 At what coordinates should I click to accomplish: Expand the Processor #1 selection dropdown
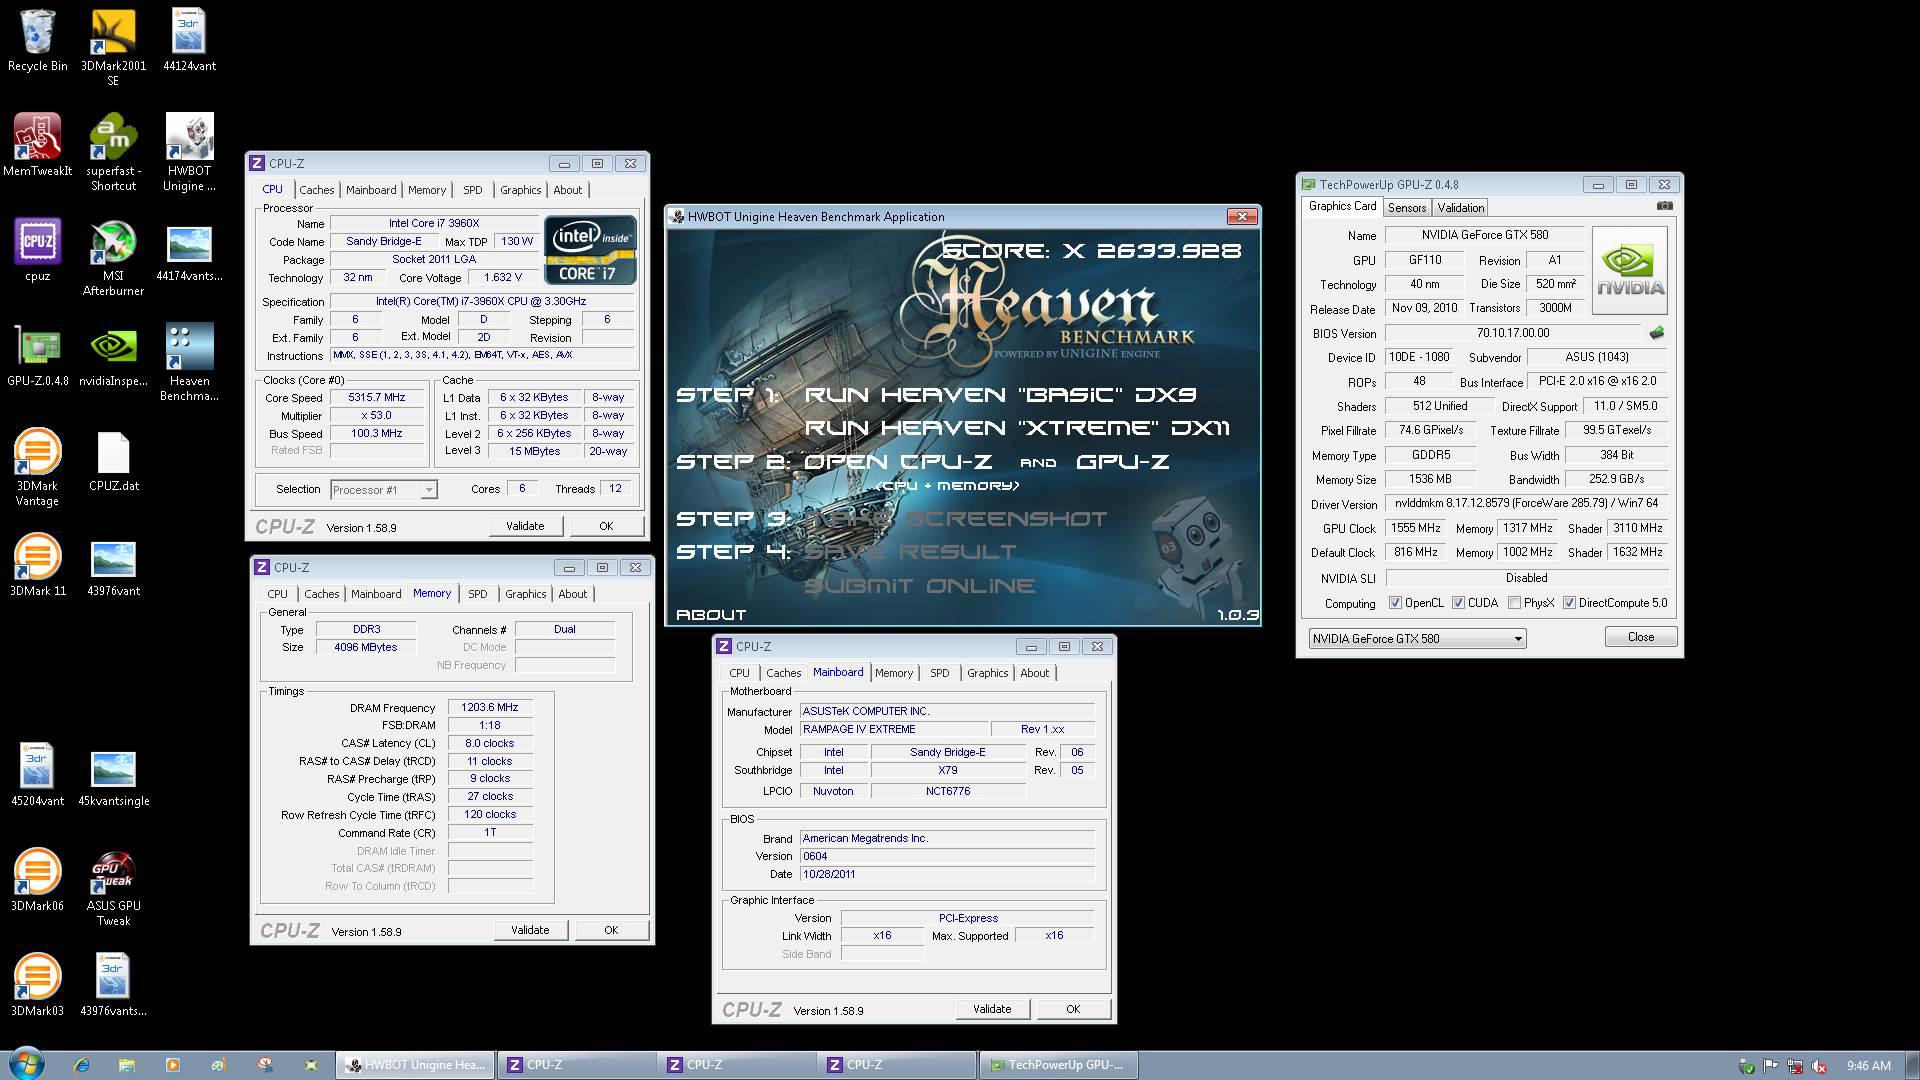click(428, 490)
